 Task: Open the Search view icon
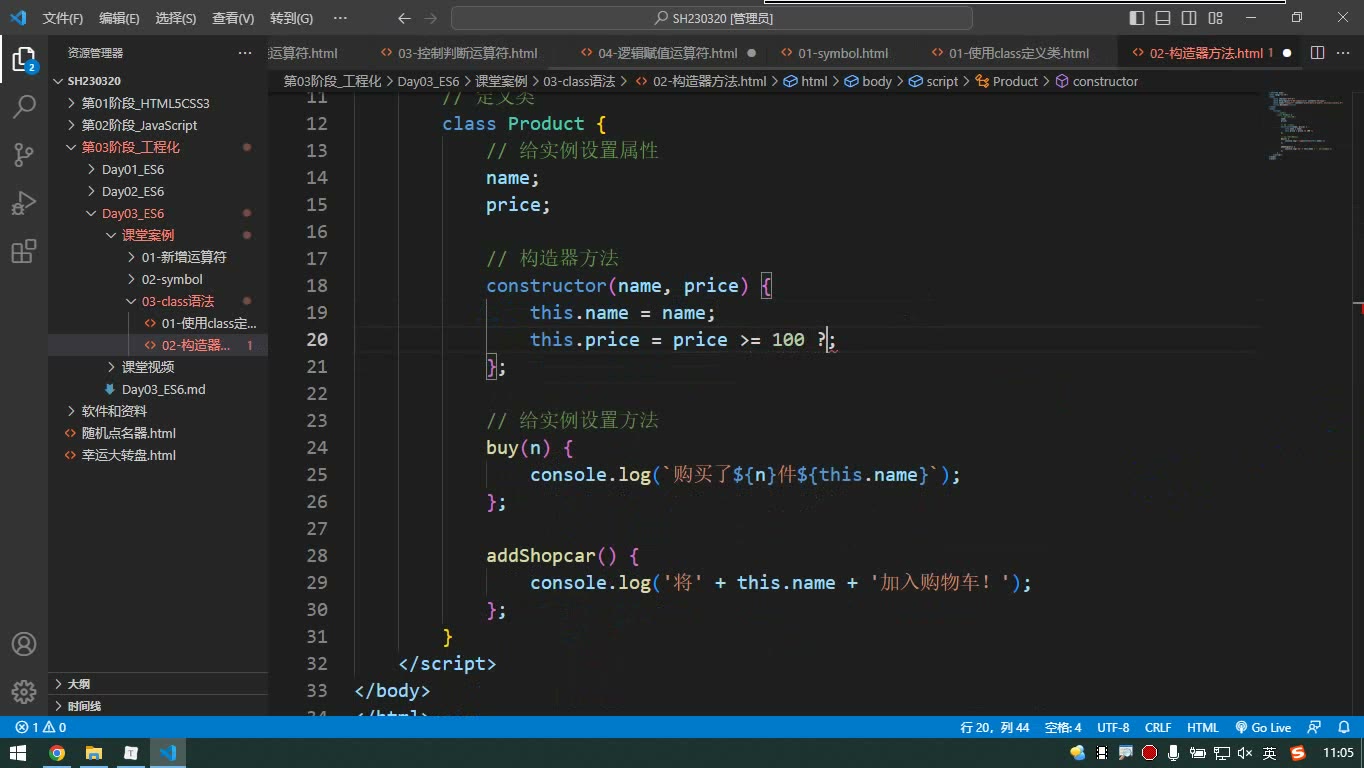pyautogui.click(x=24, y=106)
